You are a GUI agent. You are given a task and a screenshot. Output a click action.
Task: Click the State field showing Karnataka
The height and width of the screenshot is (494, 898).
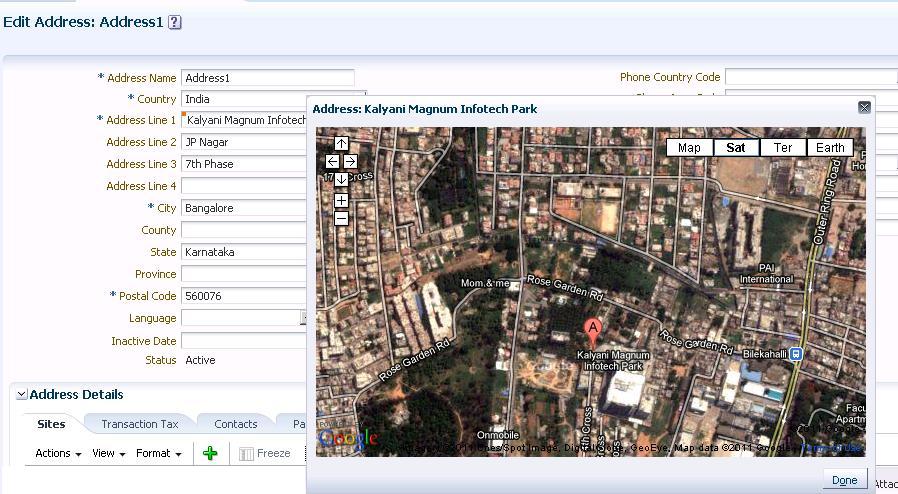click(x=244, y=252)
